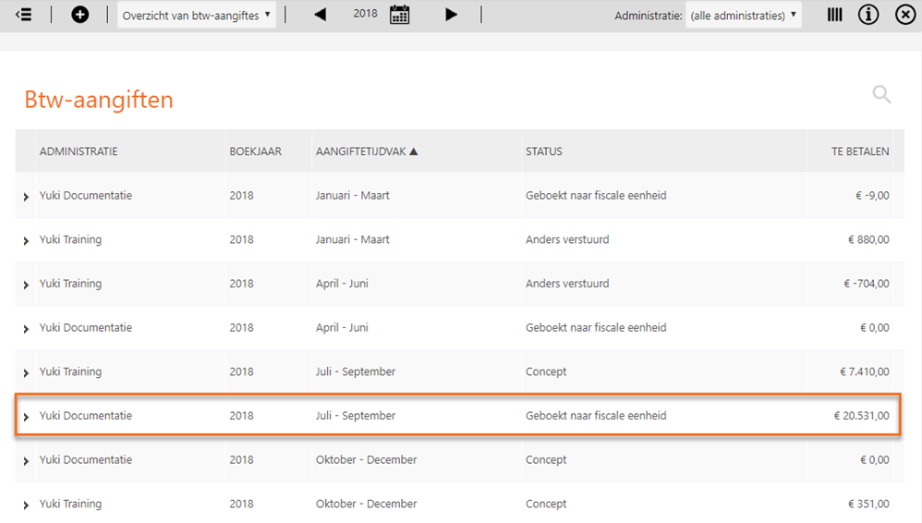Open the Administratie selection dropdown

pyautogui.click(x=745, y=15)
